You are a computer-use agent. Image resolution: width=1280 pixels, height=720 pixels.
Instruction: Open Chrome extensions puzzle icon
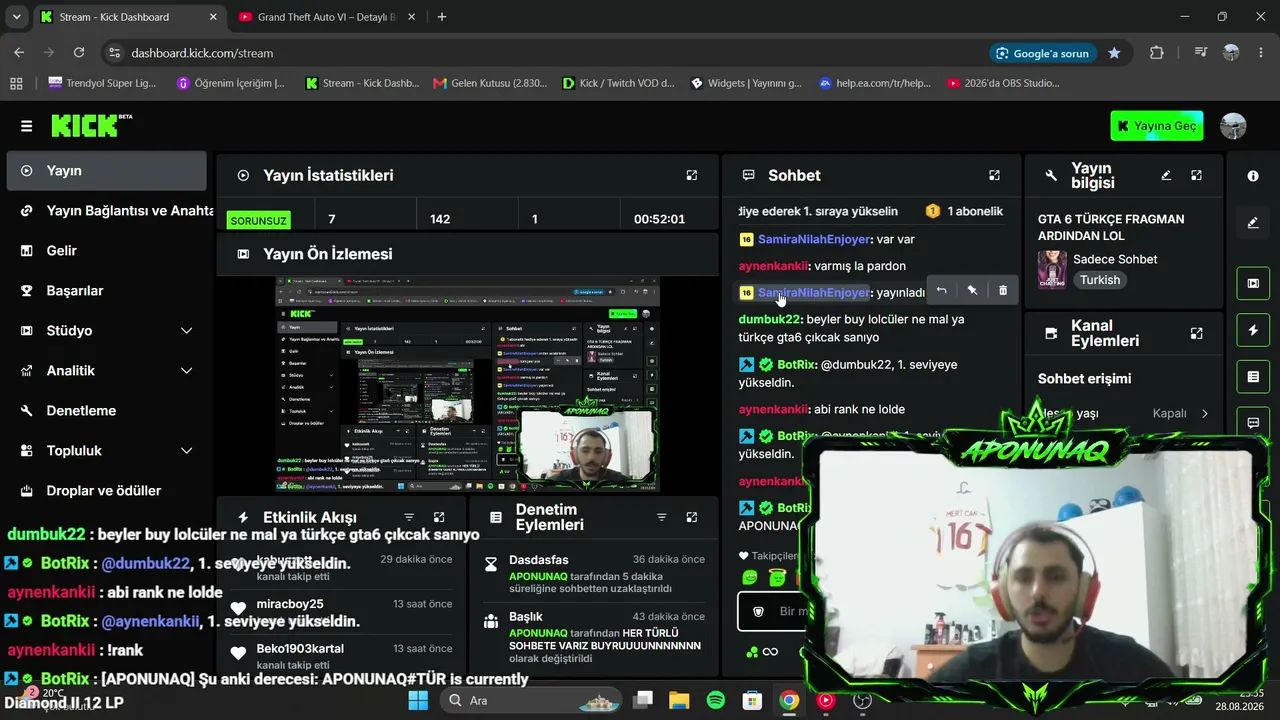[x=1157, y=53]
